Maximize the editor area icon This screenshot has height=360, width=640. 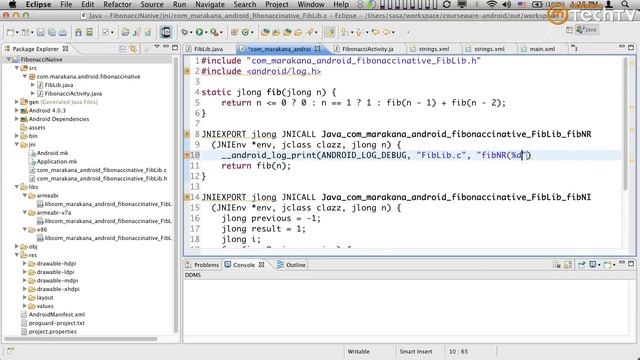[631, 47]
